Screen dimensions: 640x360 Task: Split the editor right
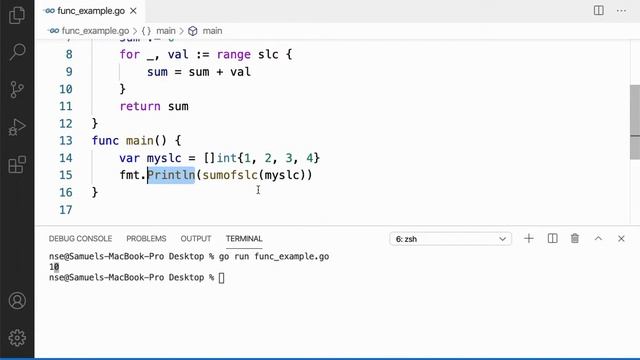tap(598, 10)
